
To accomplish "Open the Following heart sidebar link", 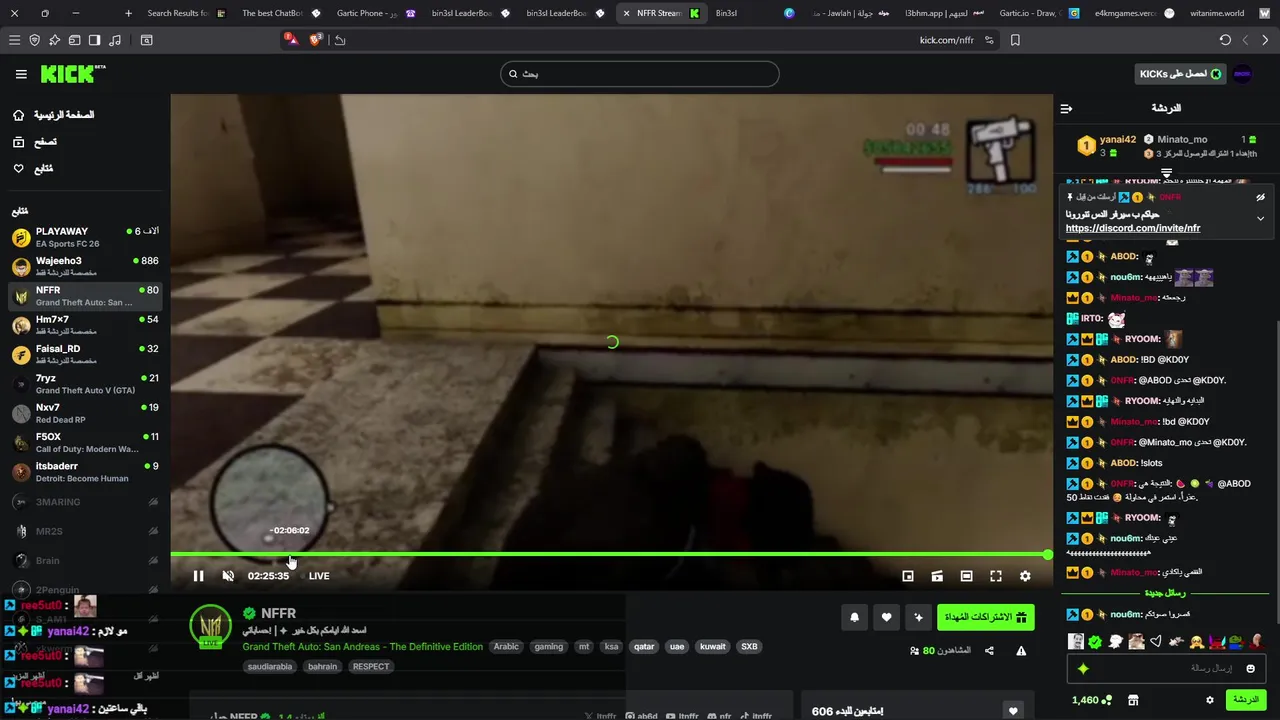I will click(x=33, y=169).
